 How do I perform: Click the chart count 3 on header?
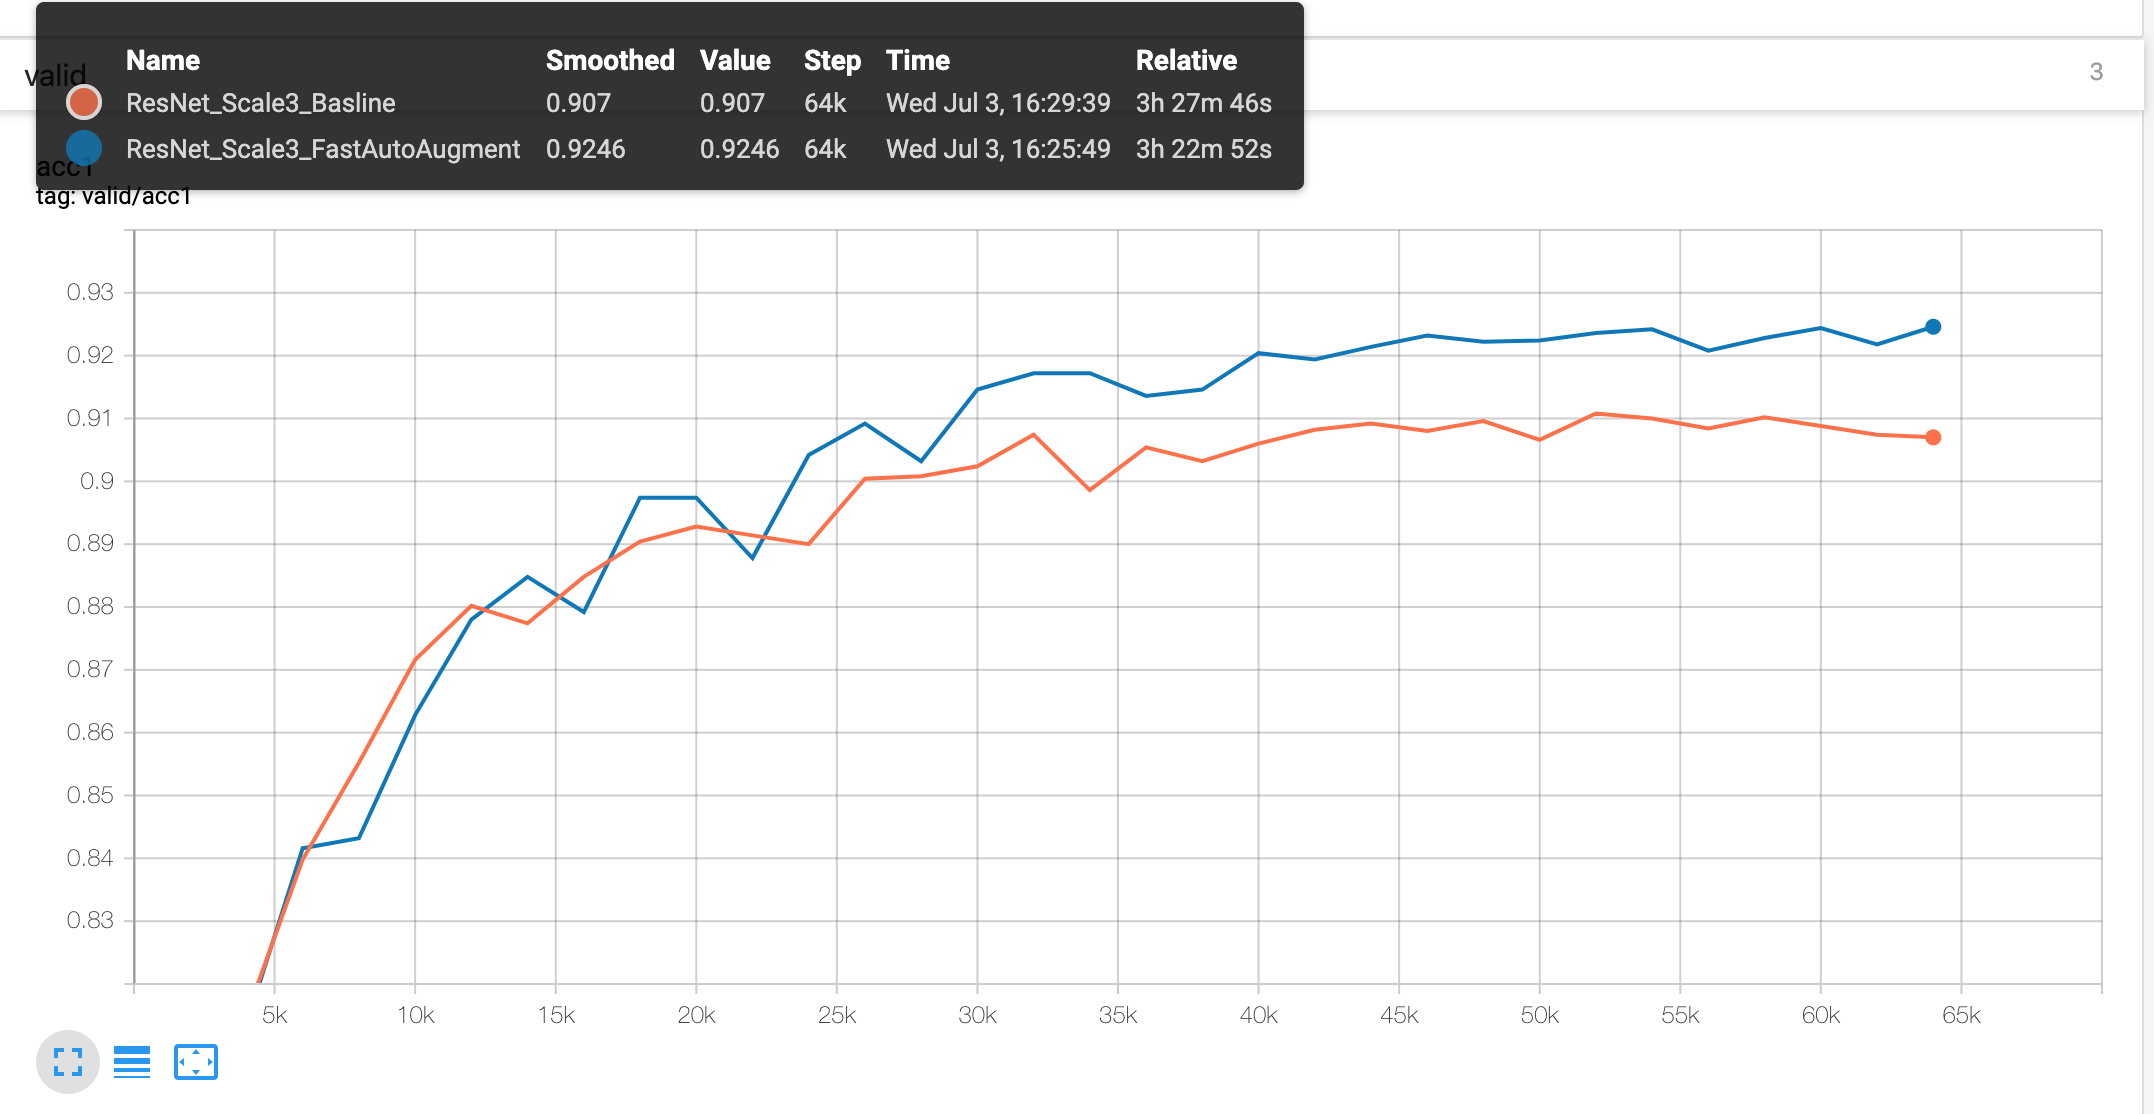pyautogui.click(x=2096, y=72)
